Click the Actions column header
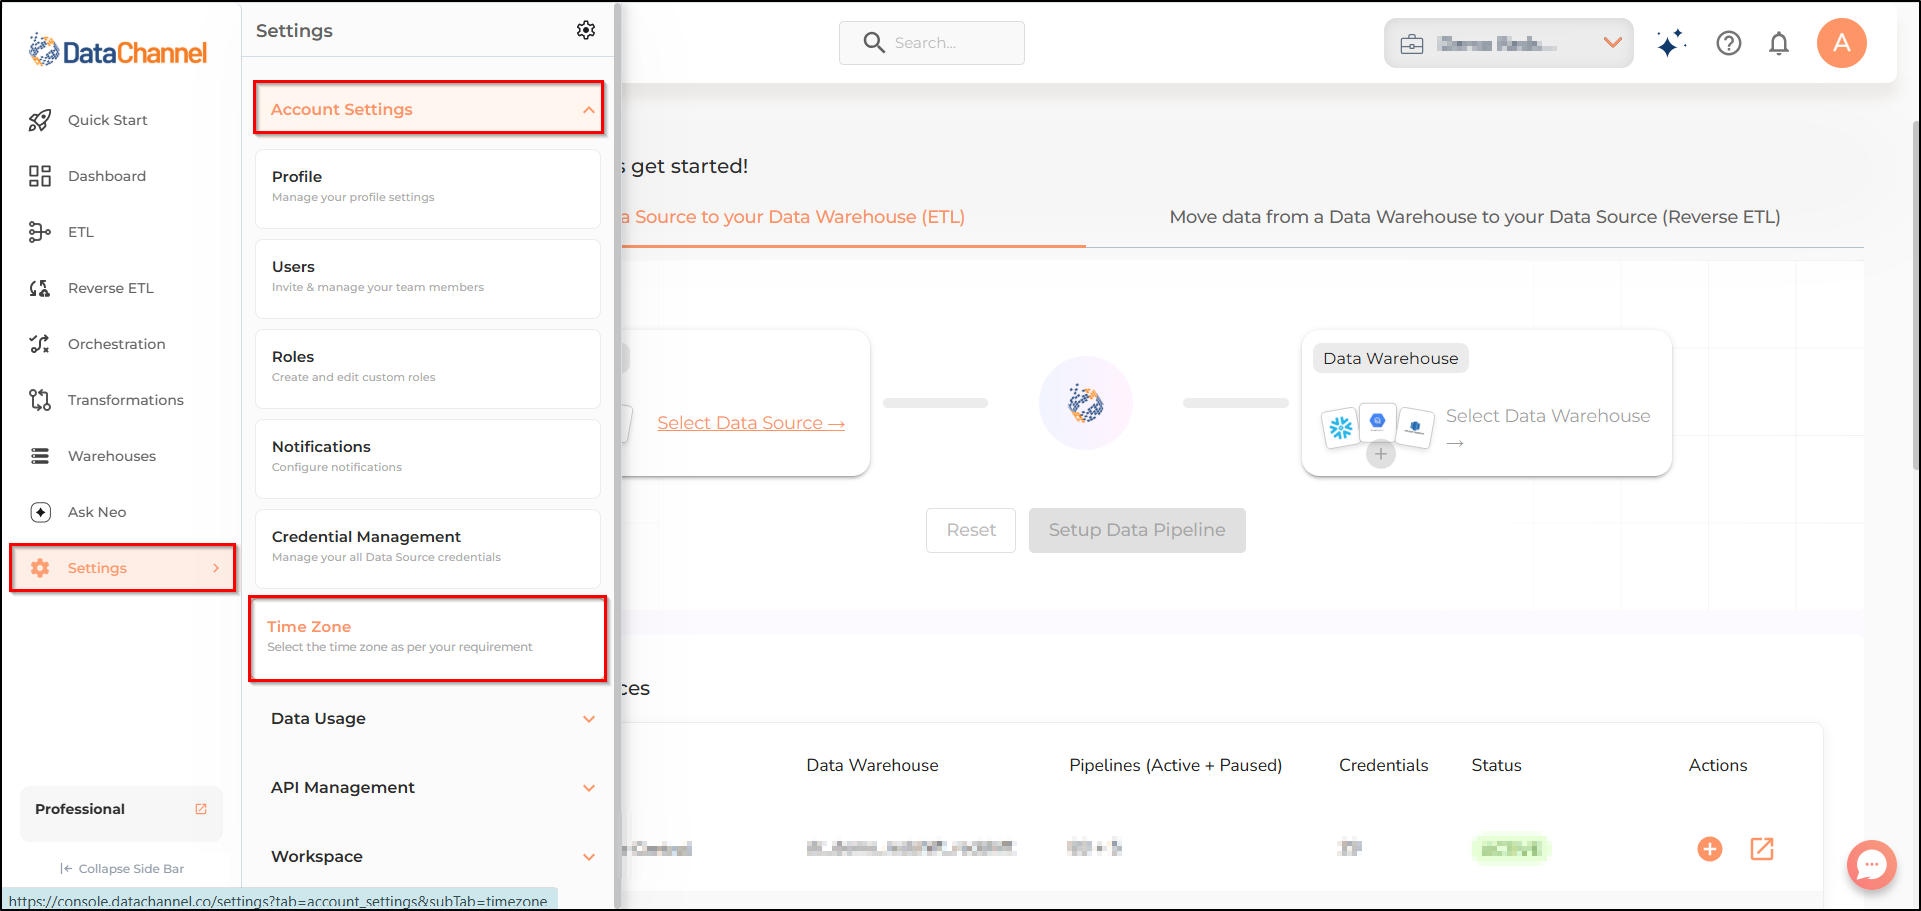The height and width of the screenshot is (911, 1921). pos(1718,765)
